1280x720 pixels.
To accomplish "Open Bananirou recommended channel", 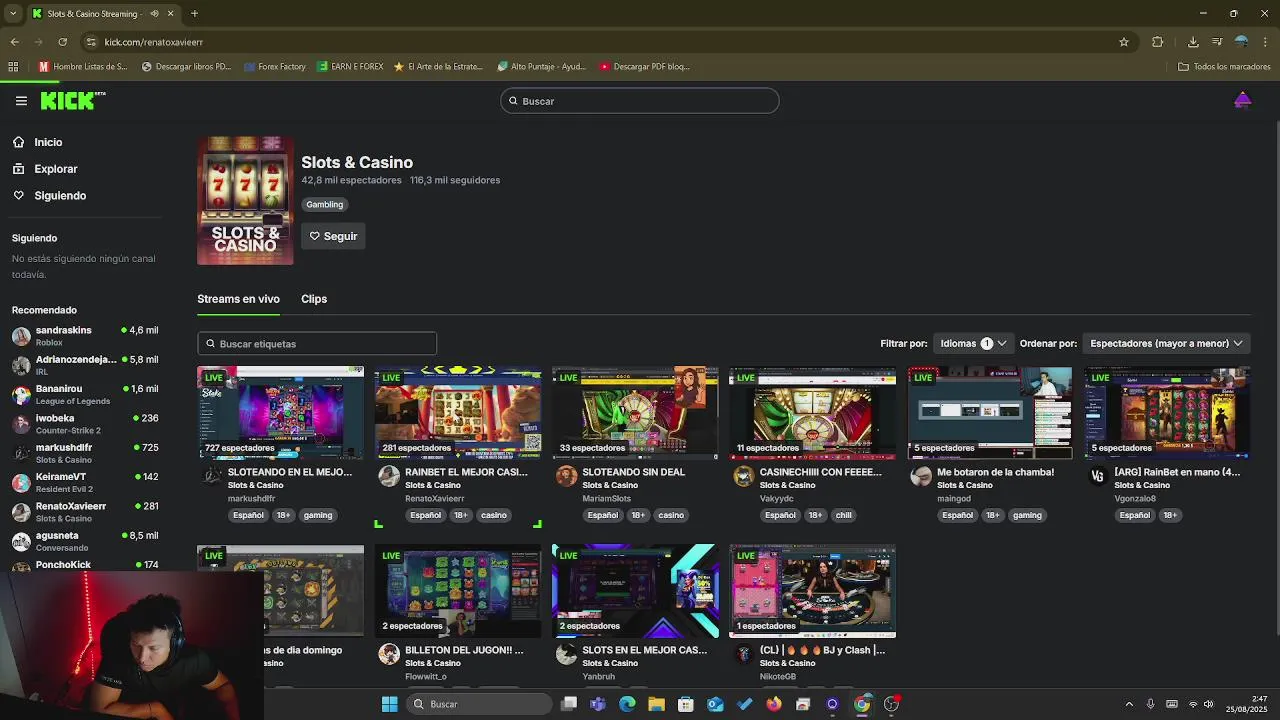I will coord(85,394).
